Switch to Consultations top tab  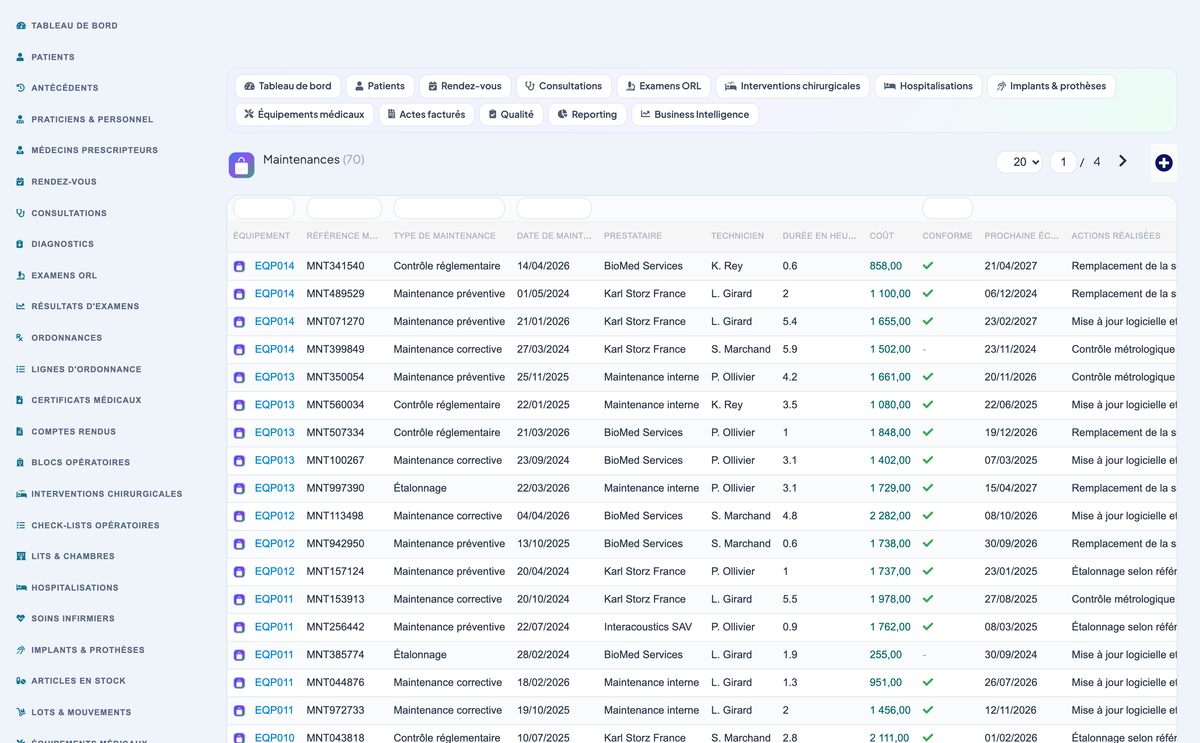pyautogui.click(x=564, y=86)
